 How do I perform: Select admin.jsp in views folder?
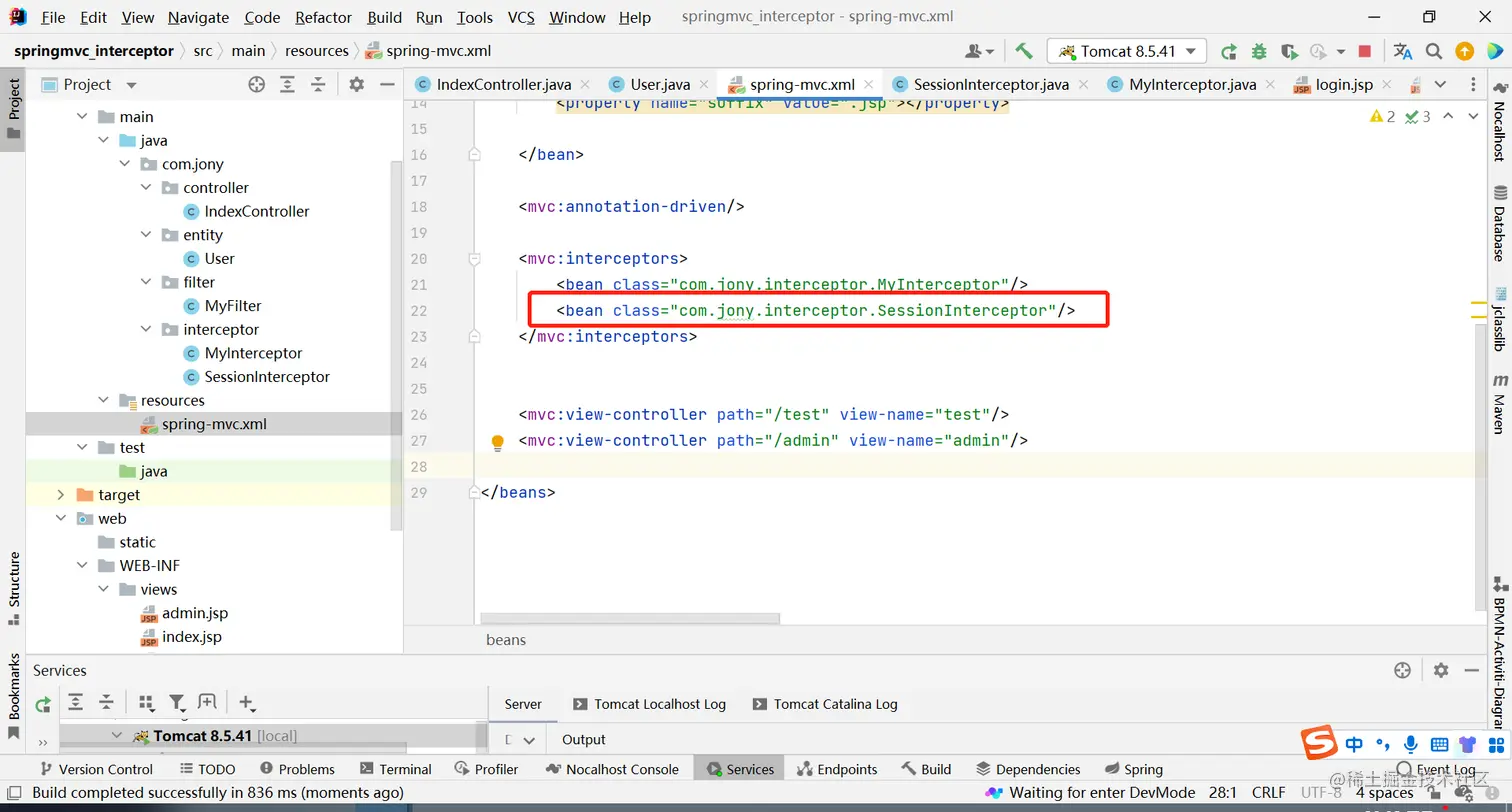pos(185,613)
